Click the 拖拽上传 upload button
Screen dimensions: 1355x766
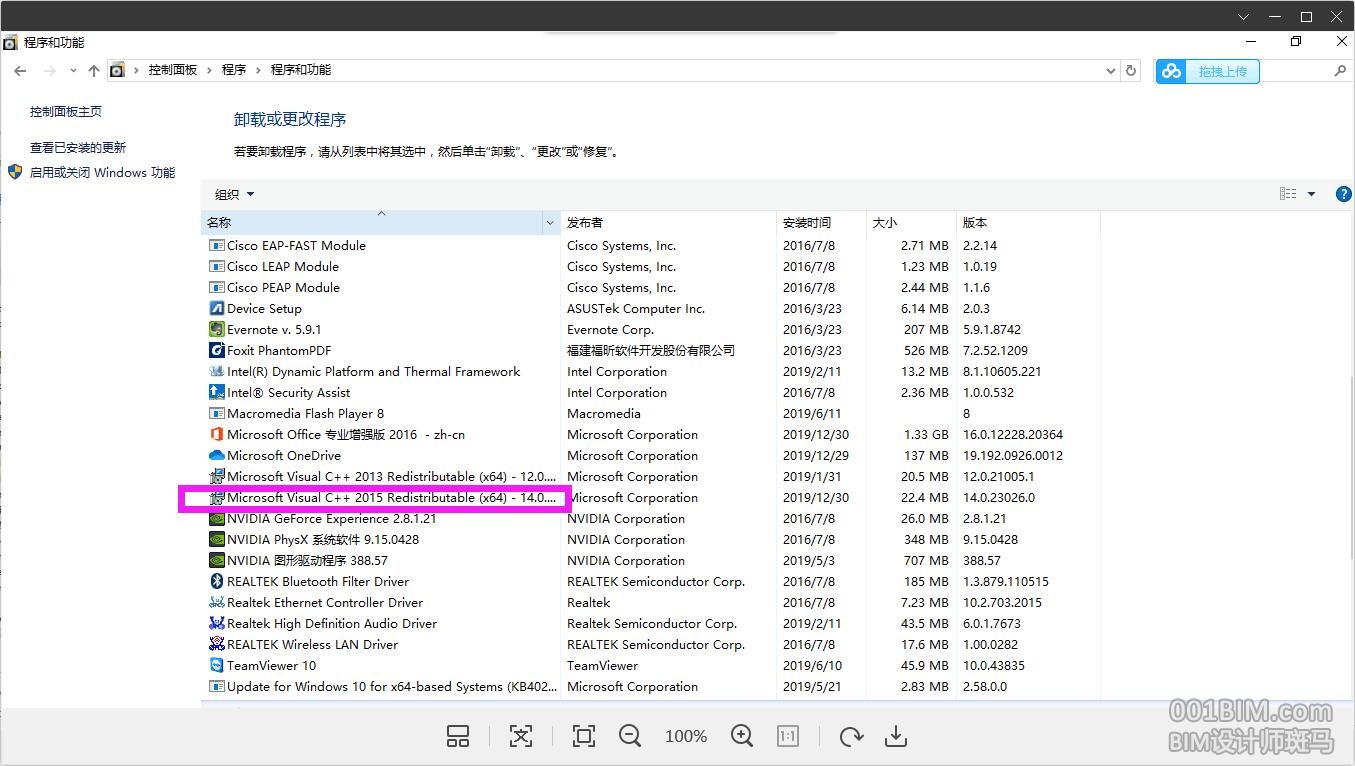(x=1208, y=71)
